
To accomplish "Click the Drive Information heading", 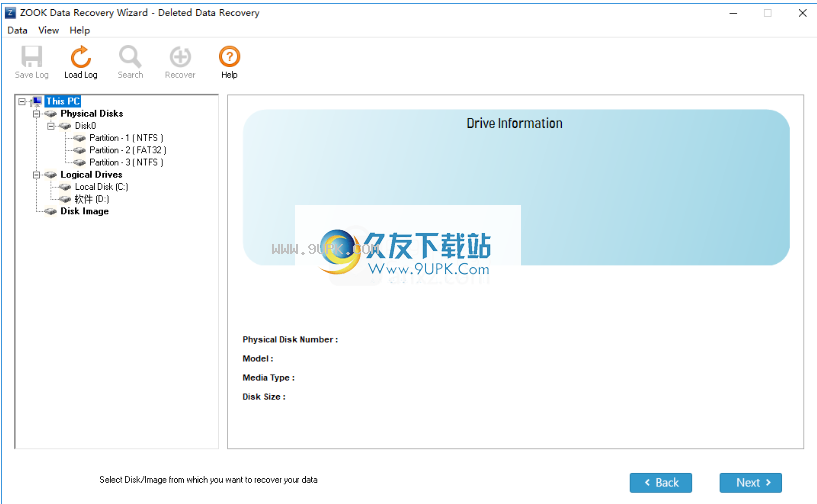I will click(514, 124).
